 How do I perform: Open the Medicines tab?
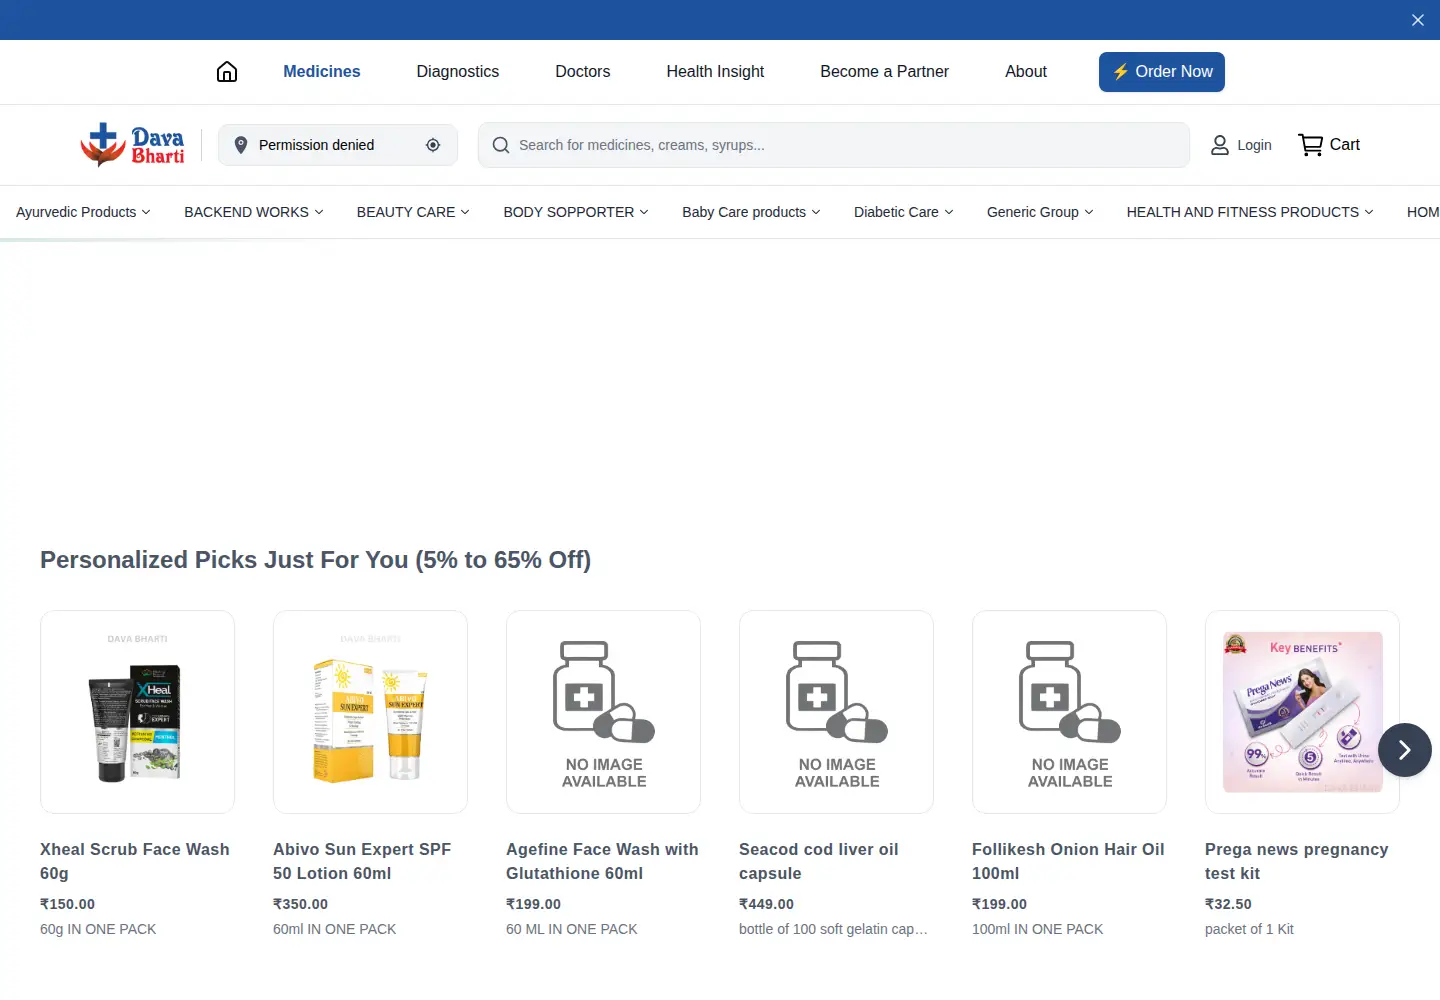point(322,72)
